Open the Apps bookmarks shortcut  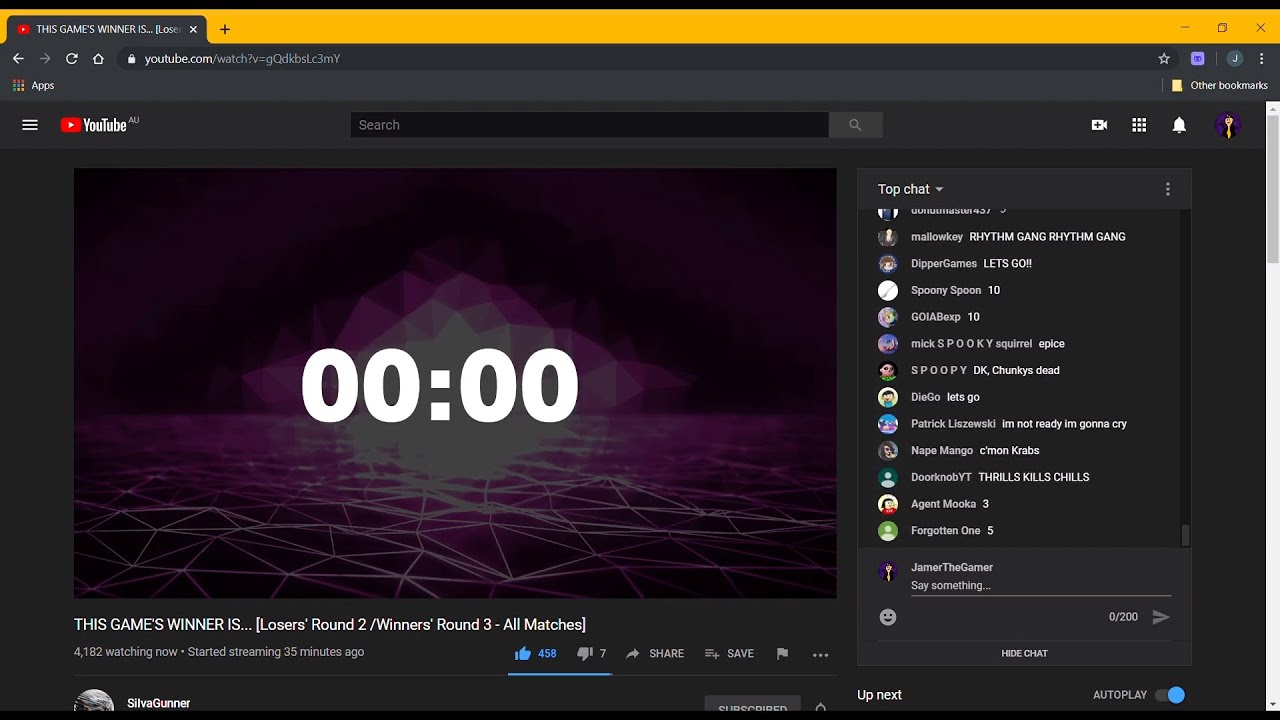coord(33,86)
